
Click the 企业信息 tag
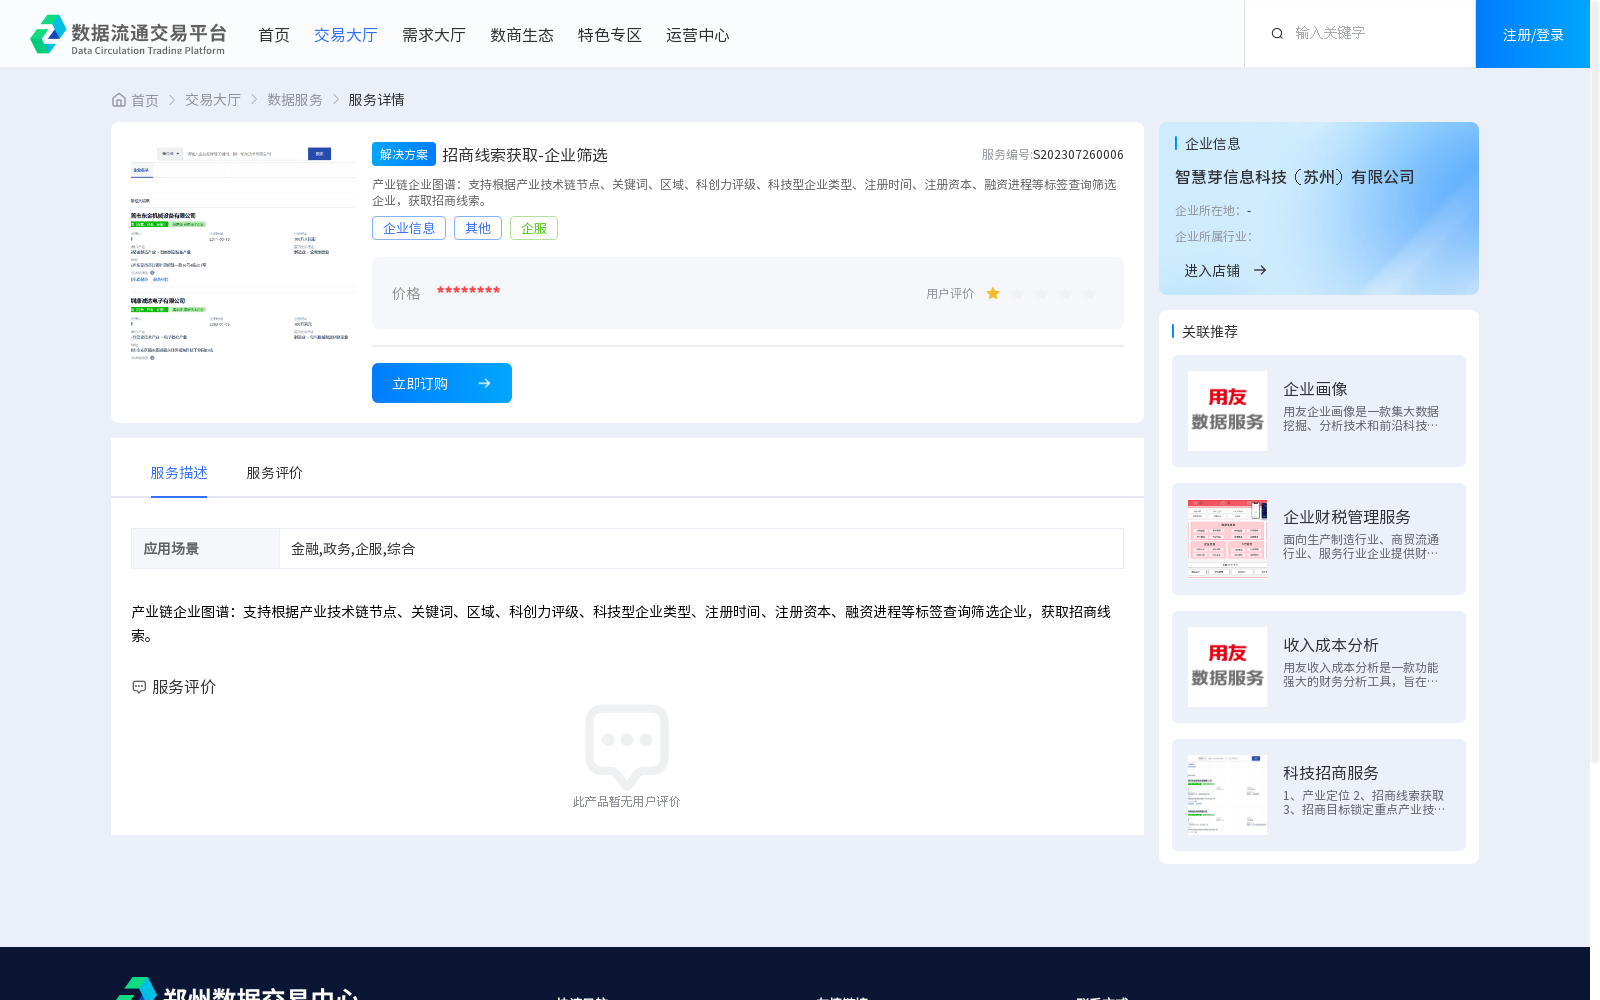(x=409, y=228)
